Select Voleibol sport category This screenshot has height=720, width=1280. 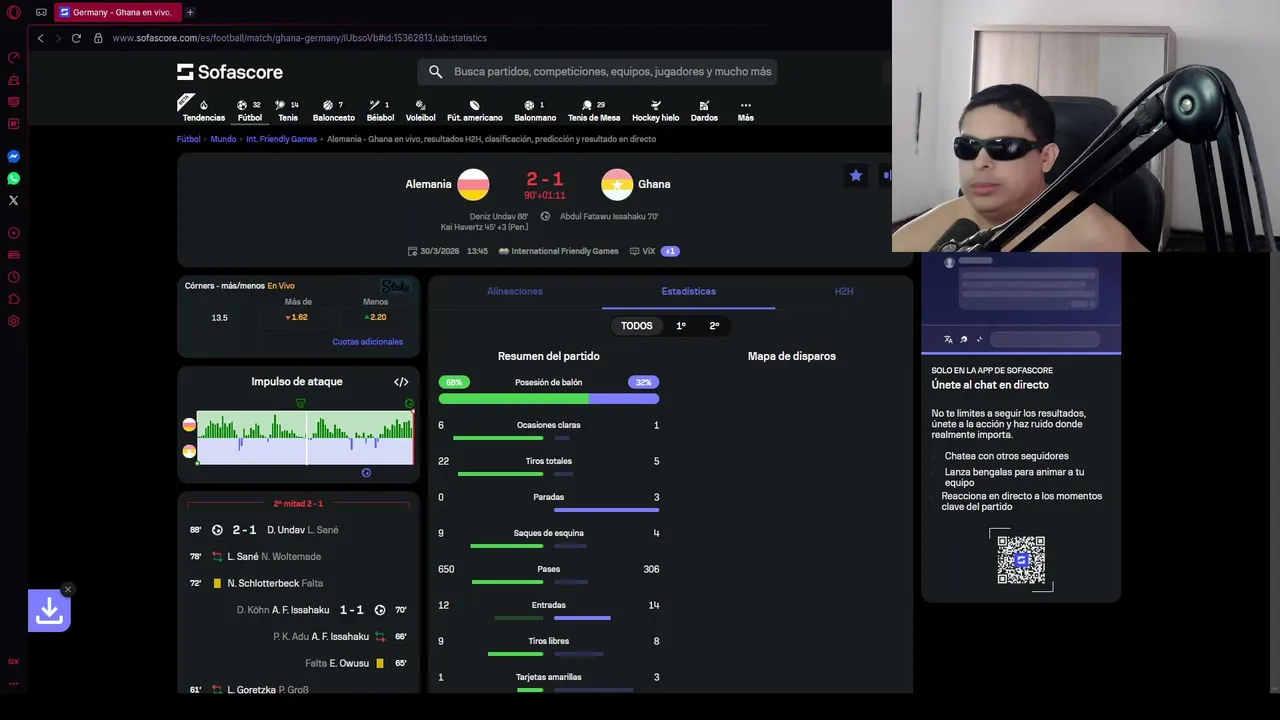point(420,111)
